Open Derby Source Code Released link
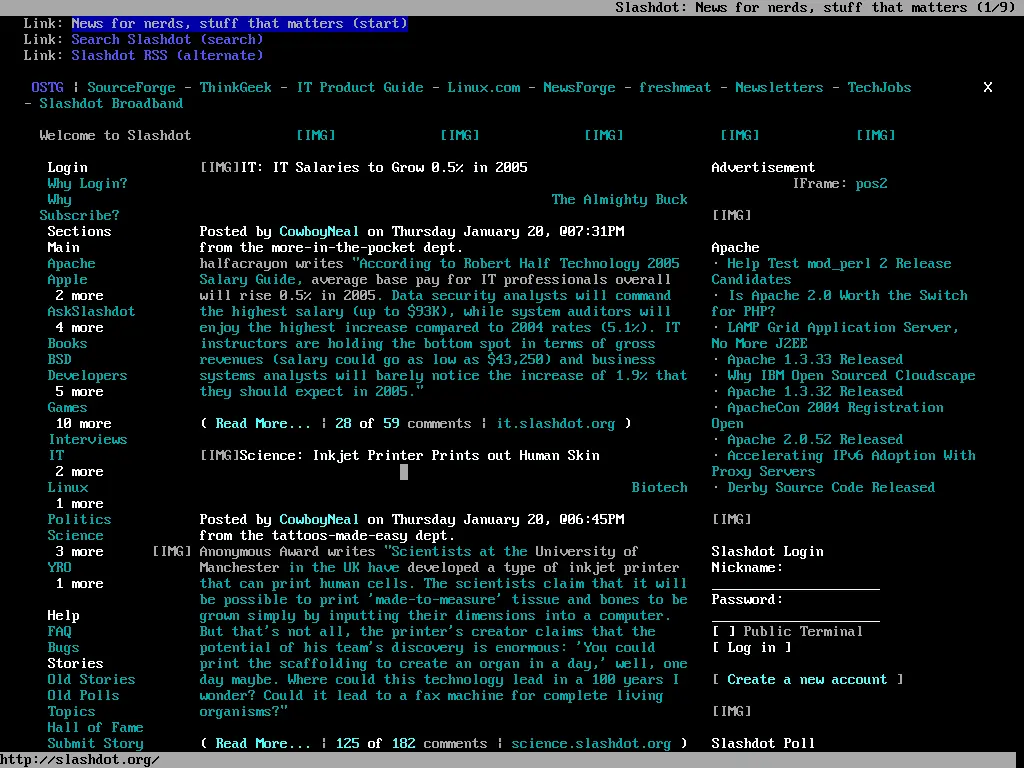Image resolution: width=1024 pixels, height=768 pixels. point(831,487)
